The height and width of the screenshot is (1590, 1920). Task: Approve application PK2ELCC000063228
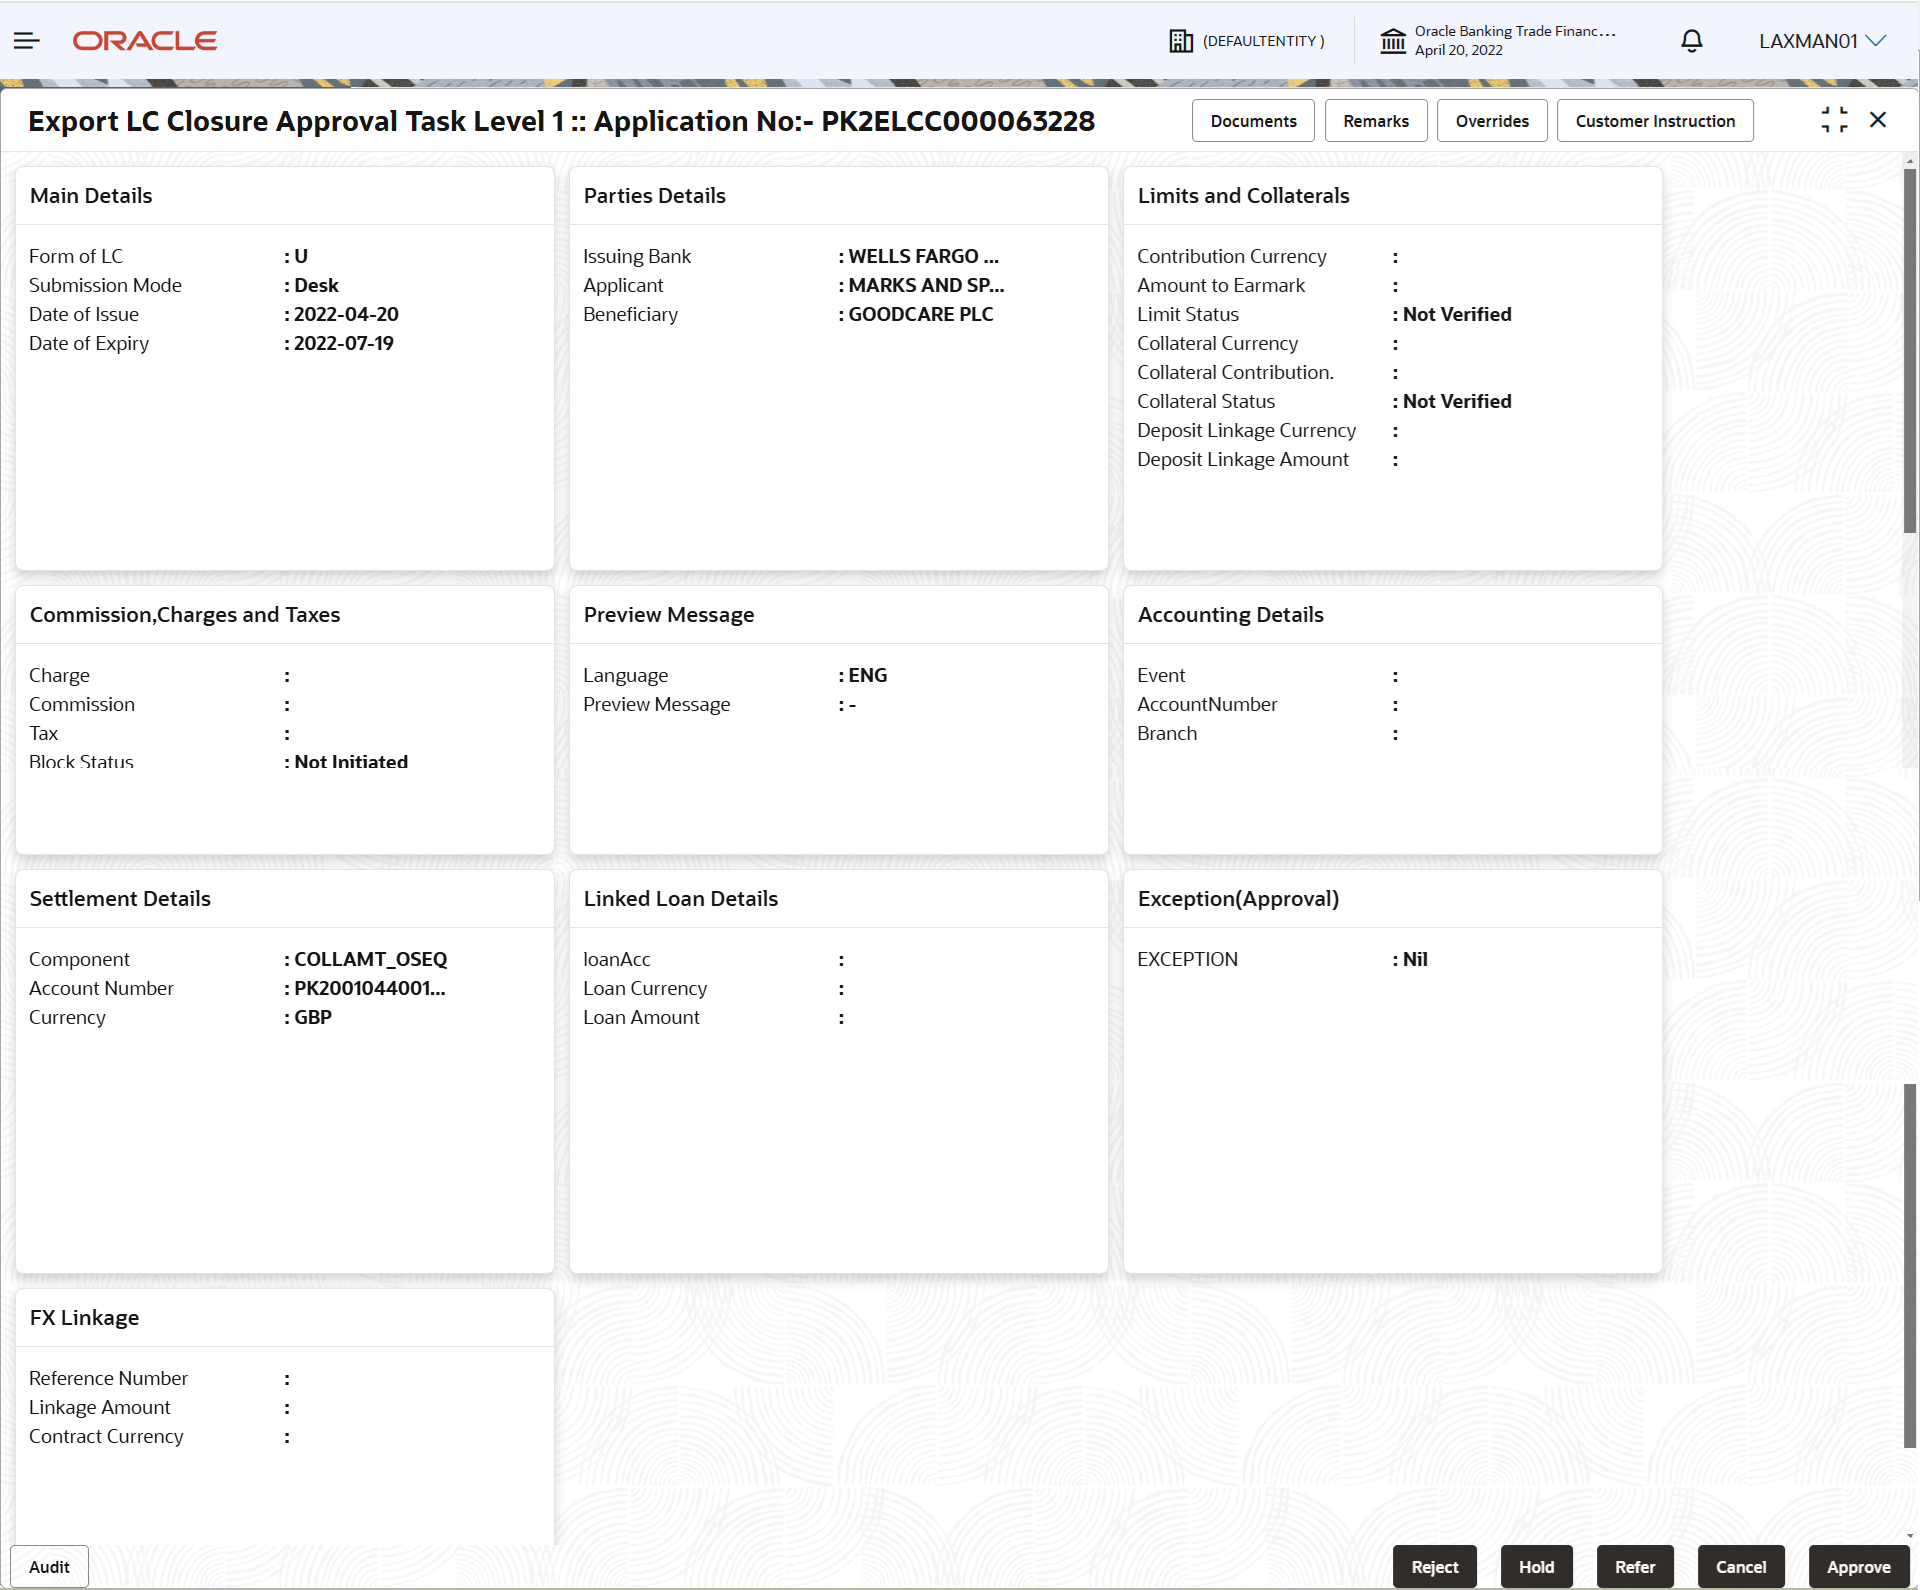tap(1857, 1566)
